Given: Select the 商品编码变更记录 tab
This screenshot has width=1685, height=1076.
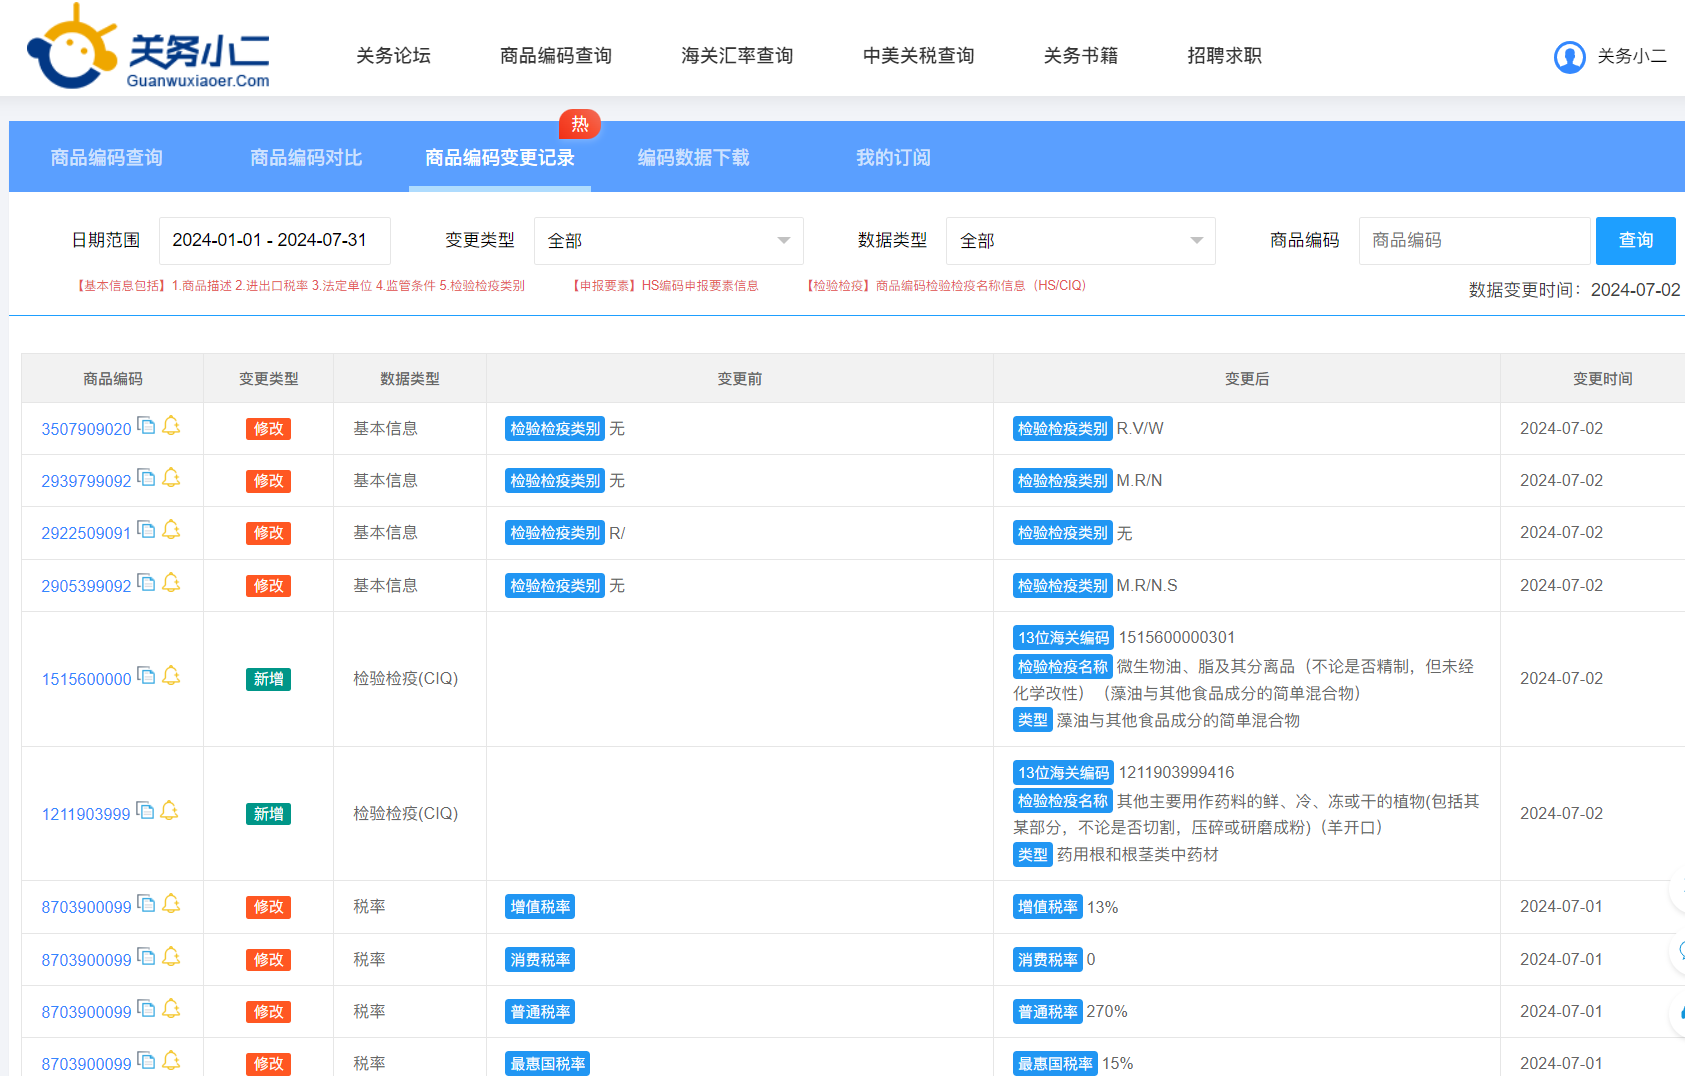Looking at the screenshot, I should tap(500, 158).
